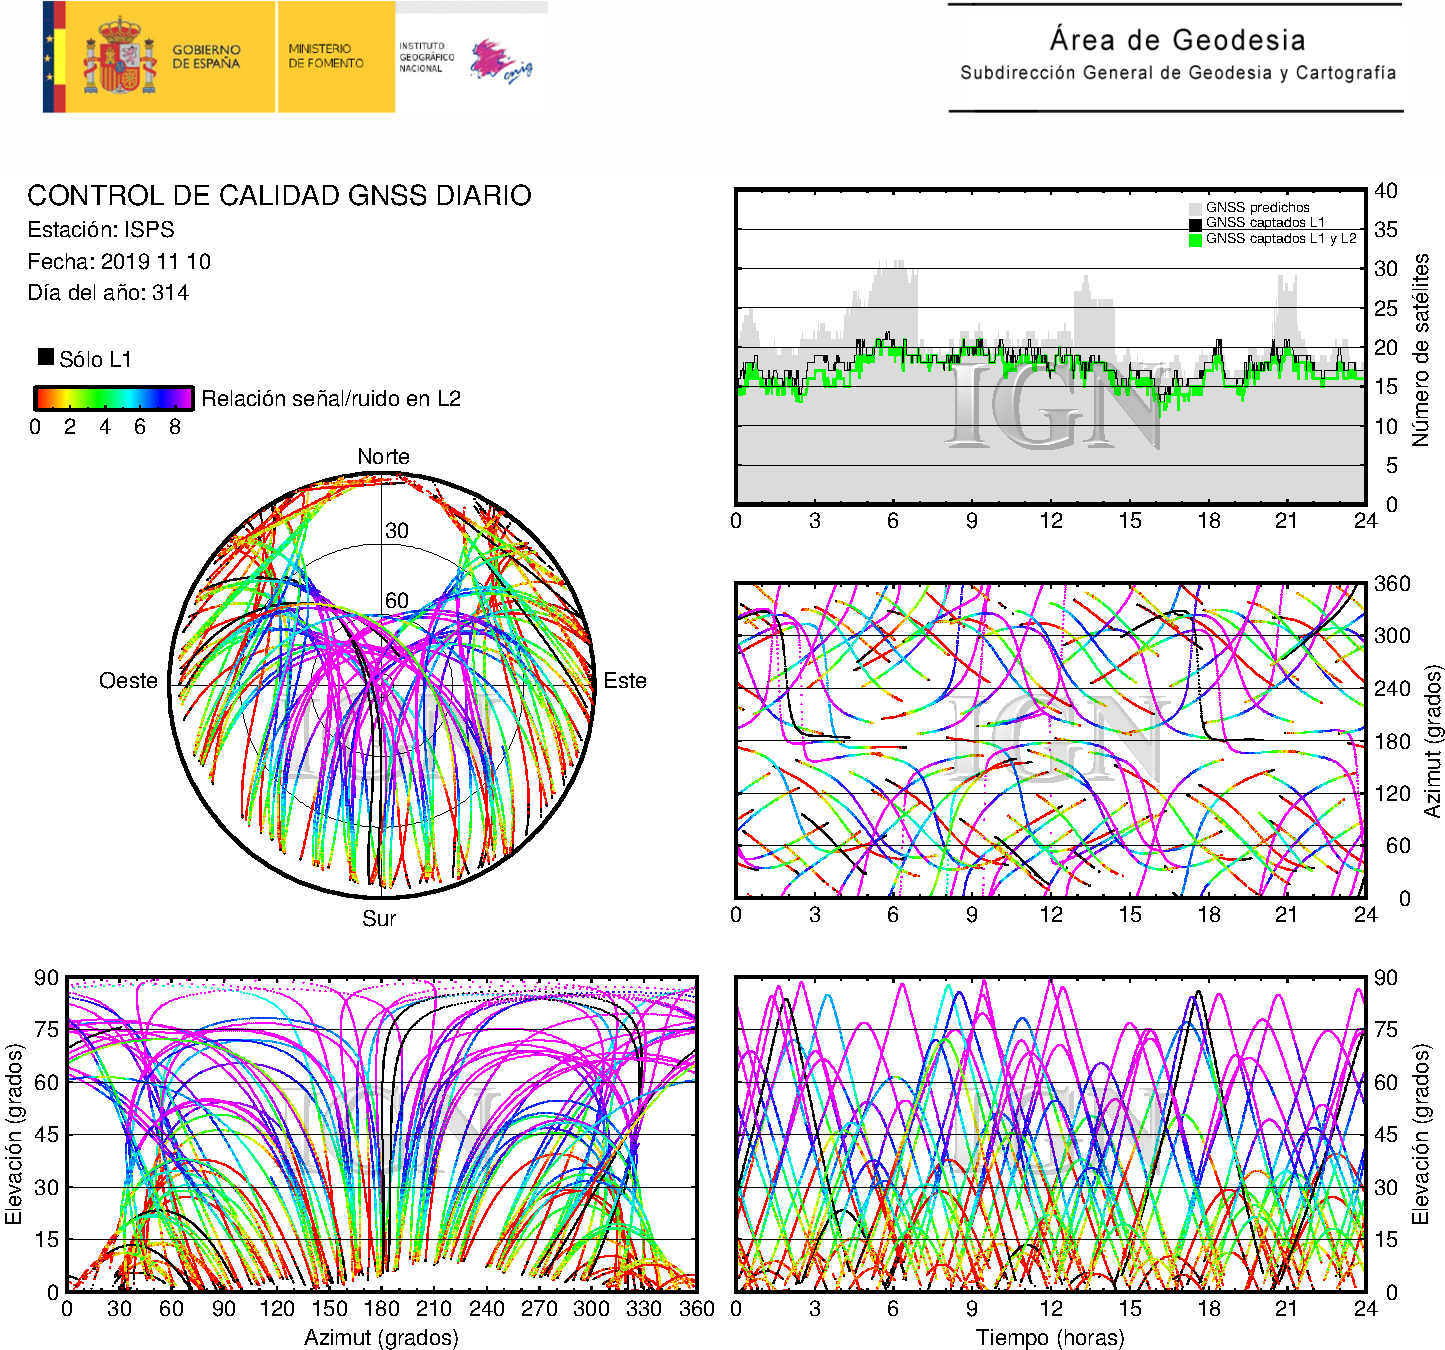
Task: Click the black 'GNSS captados L1' legend marker
Action: coord(1195,224)
